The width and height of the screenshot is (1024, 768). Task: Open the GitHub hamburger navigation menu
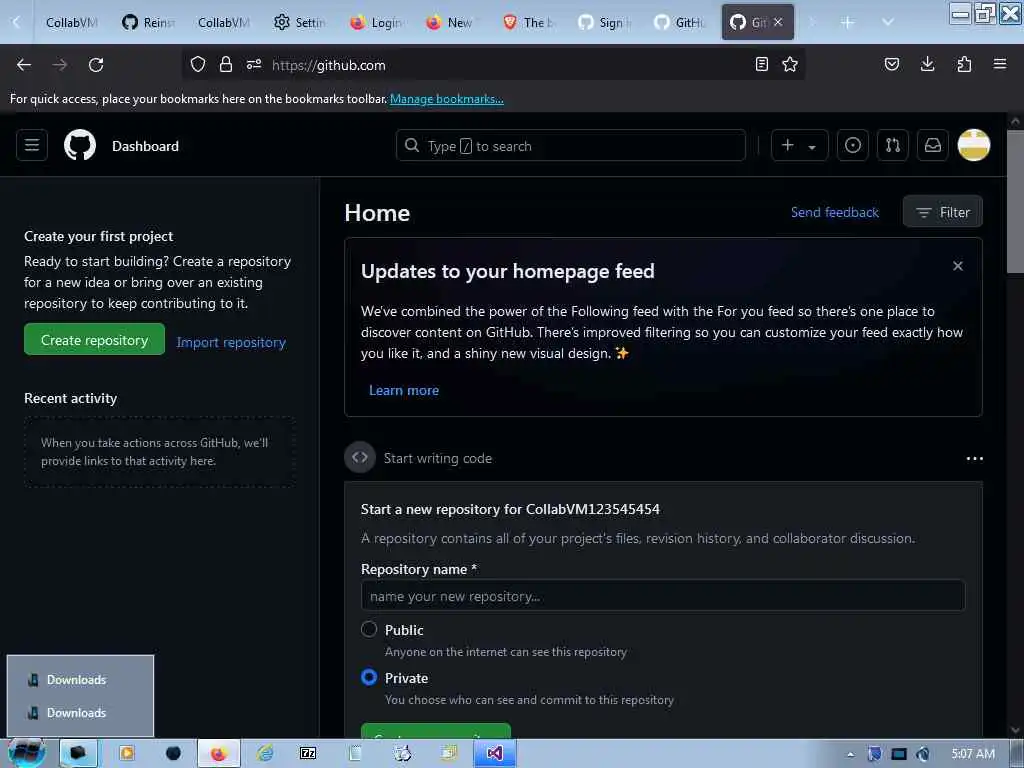click(x=31, y=145)
